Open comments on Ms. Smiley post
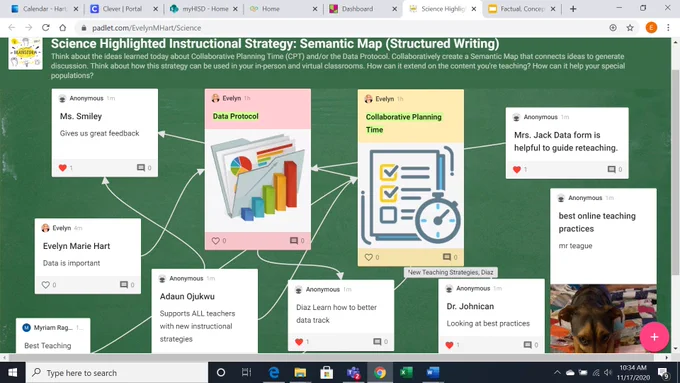Screen dimensions: 680x383 pos(141,168)
